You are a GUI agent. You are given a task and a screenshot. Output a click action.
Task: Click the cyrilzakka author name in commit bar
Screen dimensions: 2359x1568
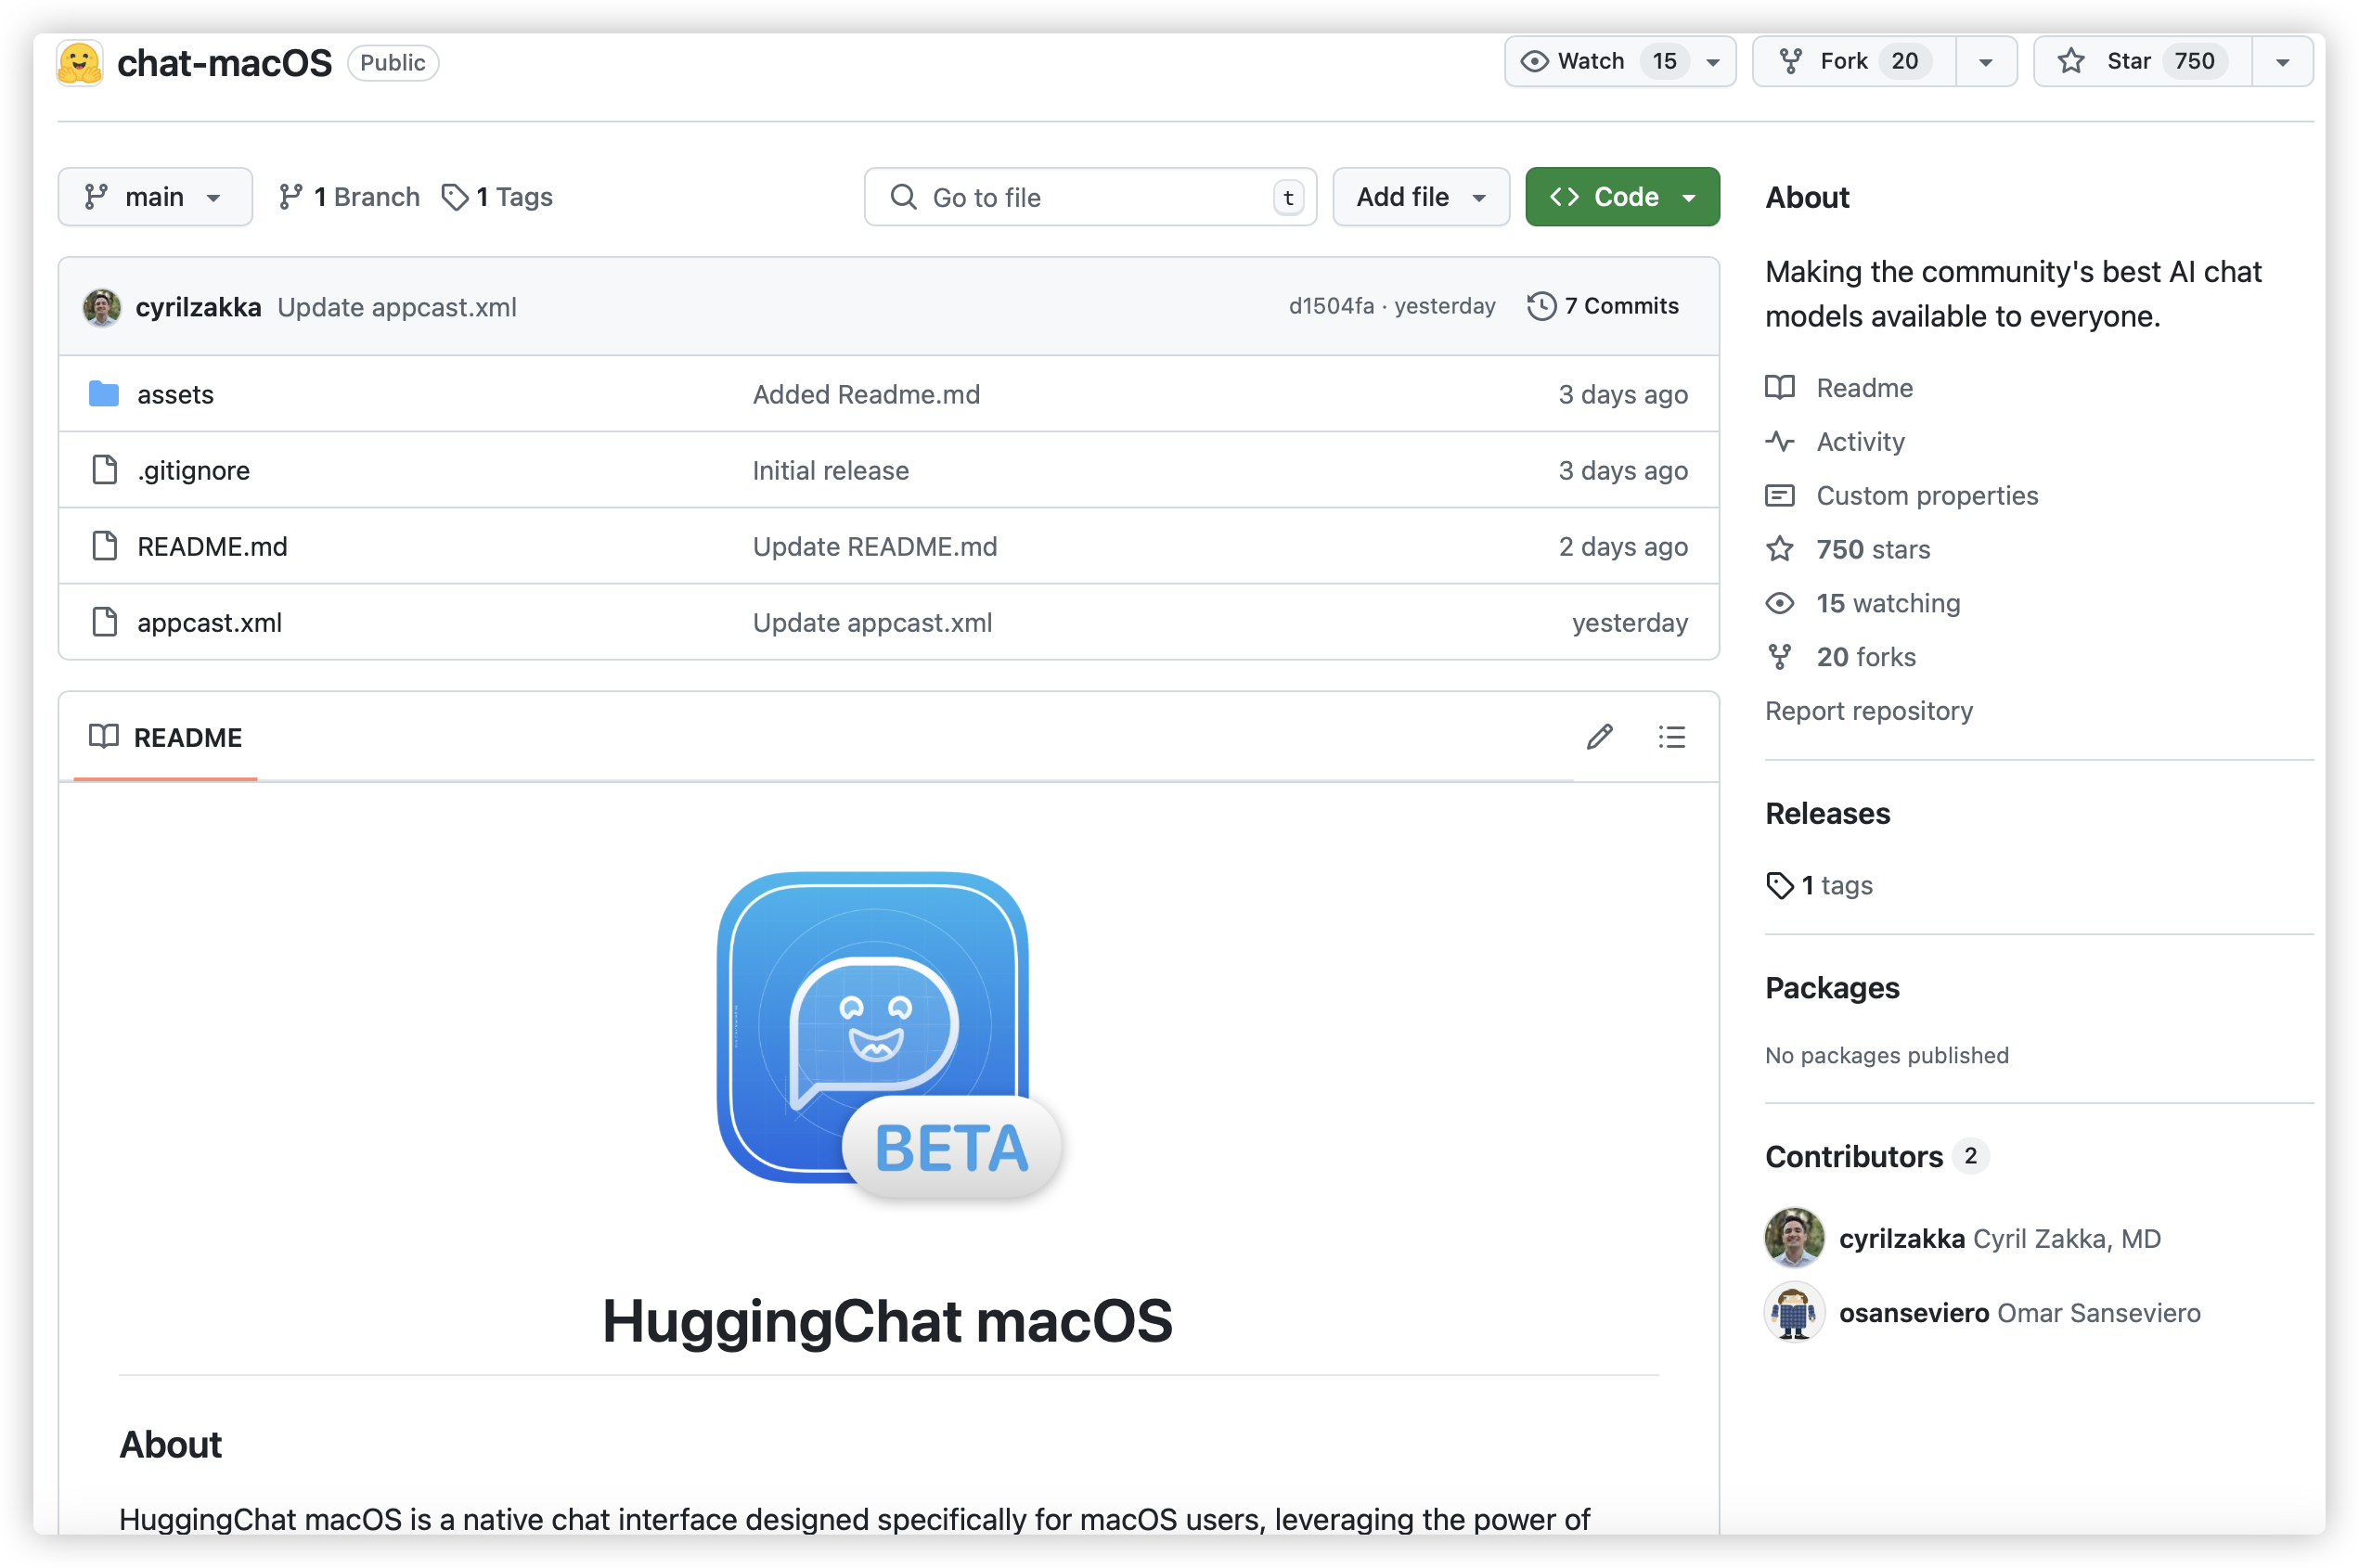click(199, 307)
